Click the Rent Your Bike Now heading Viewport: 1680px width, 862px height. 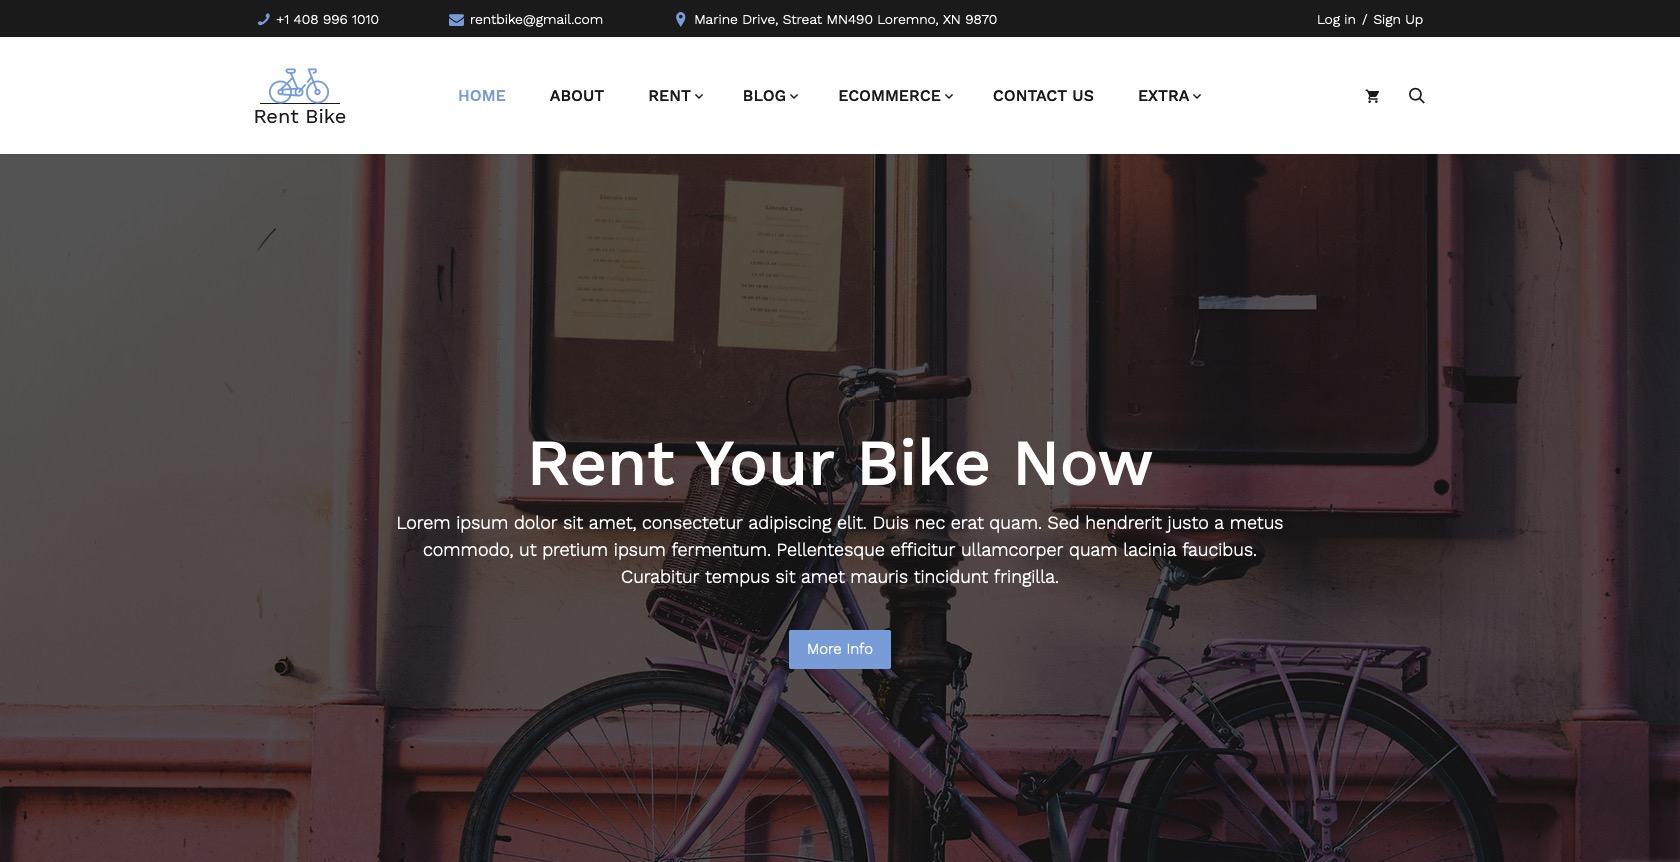[x=840, y=464]
